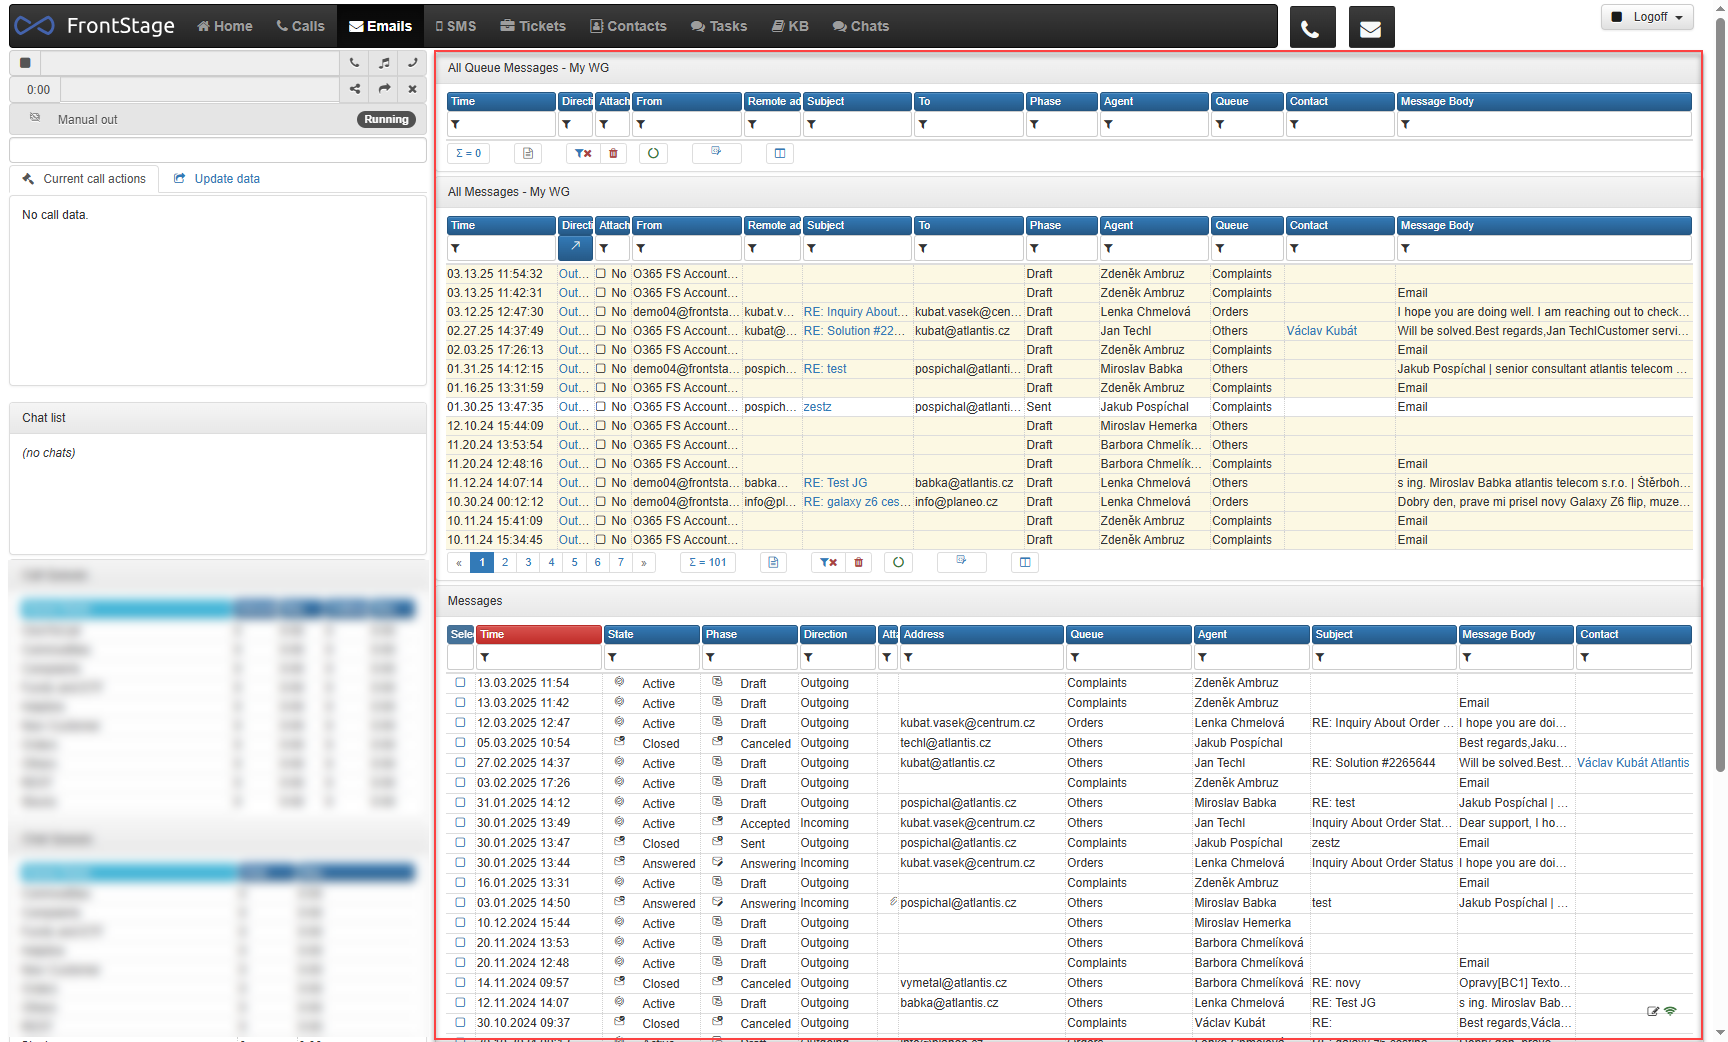
Task: Open the KB menu
Action: coord(790,26)
